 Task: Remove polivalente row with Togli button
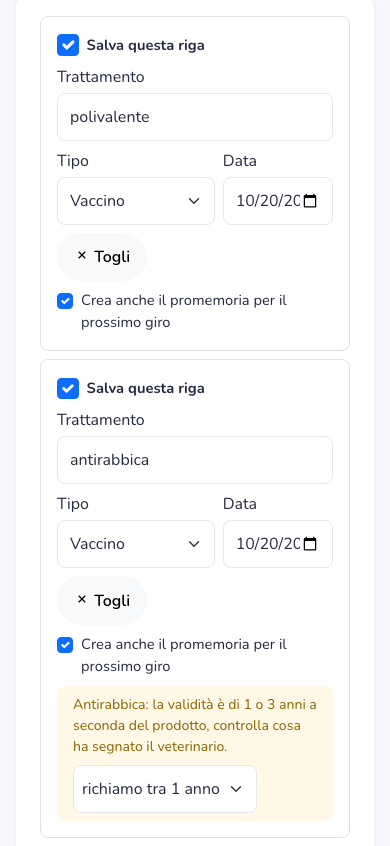(102, 257)
